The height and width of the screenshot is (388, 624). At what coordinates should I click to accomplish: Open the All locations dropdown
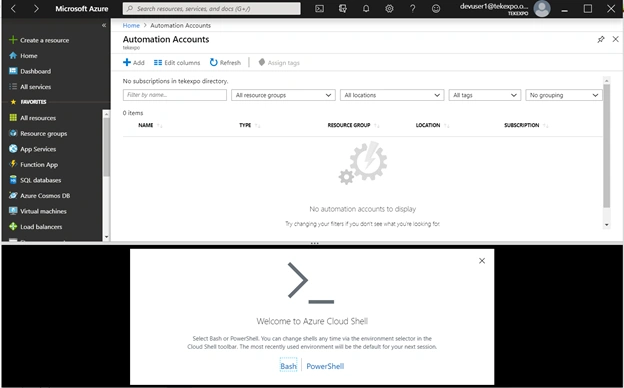coord(392,95)
